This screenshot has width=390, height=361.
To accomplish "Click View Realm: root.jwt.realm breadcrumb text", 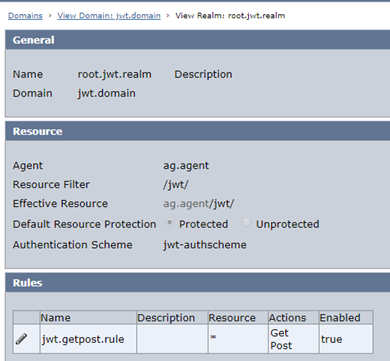I will point(230,16).
